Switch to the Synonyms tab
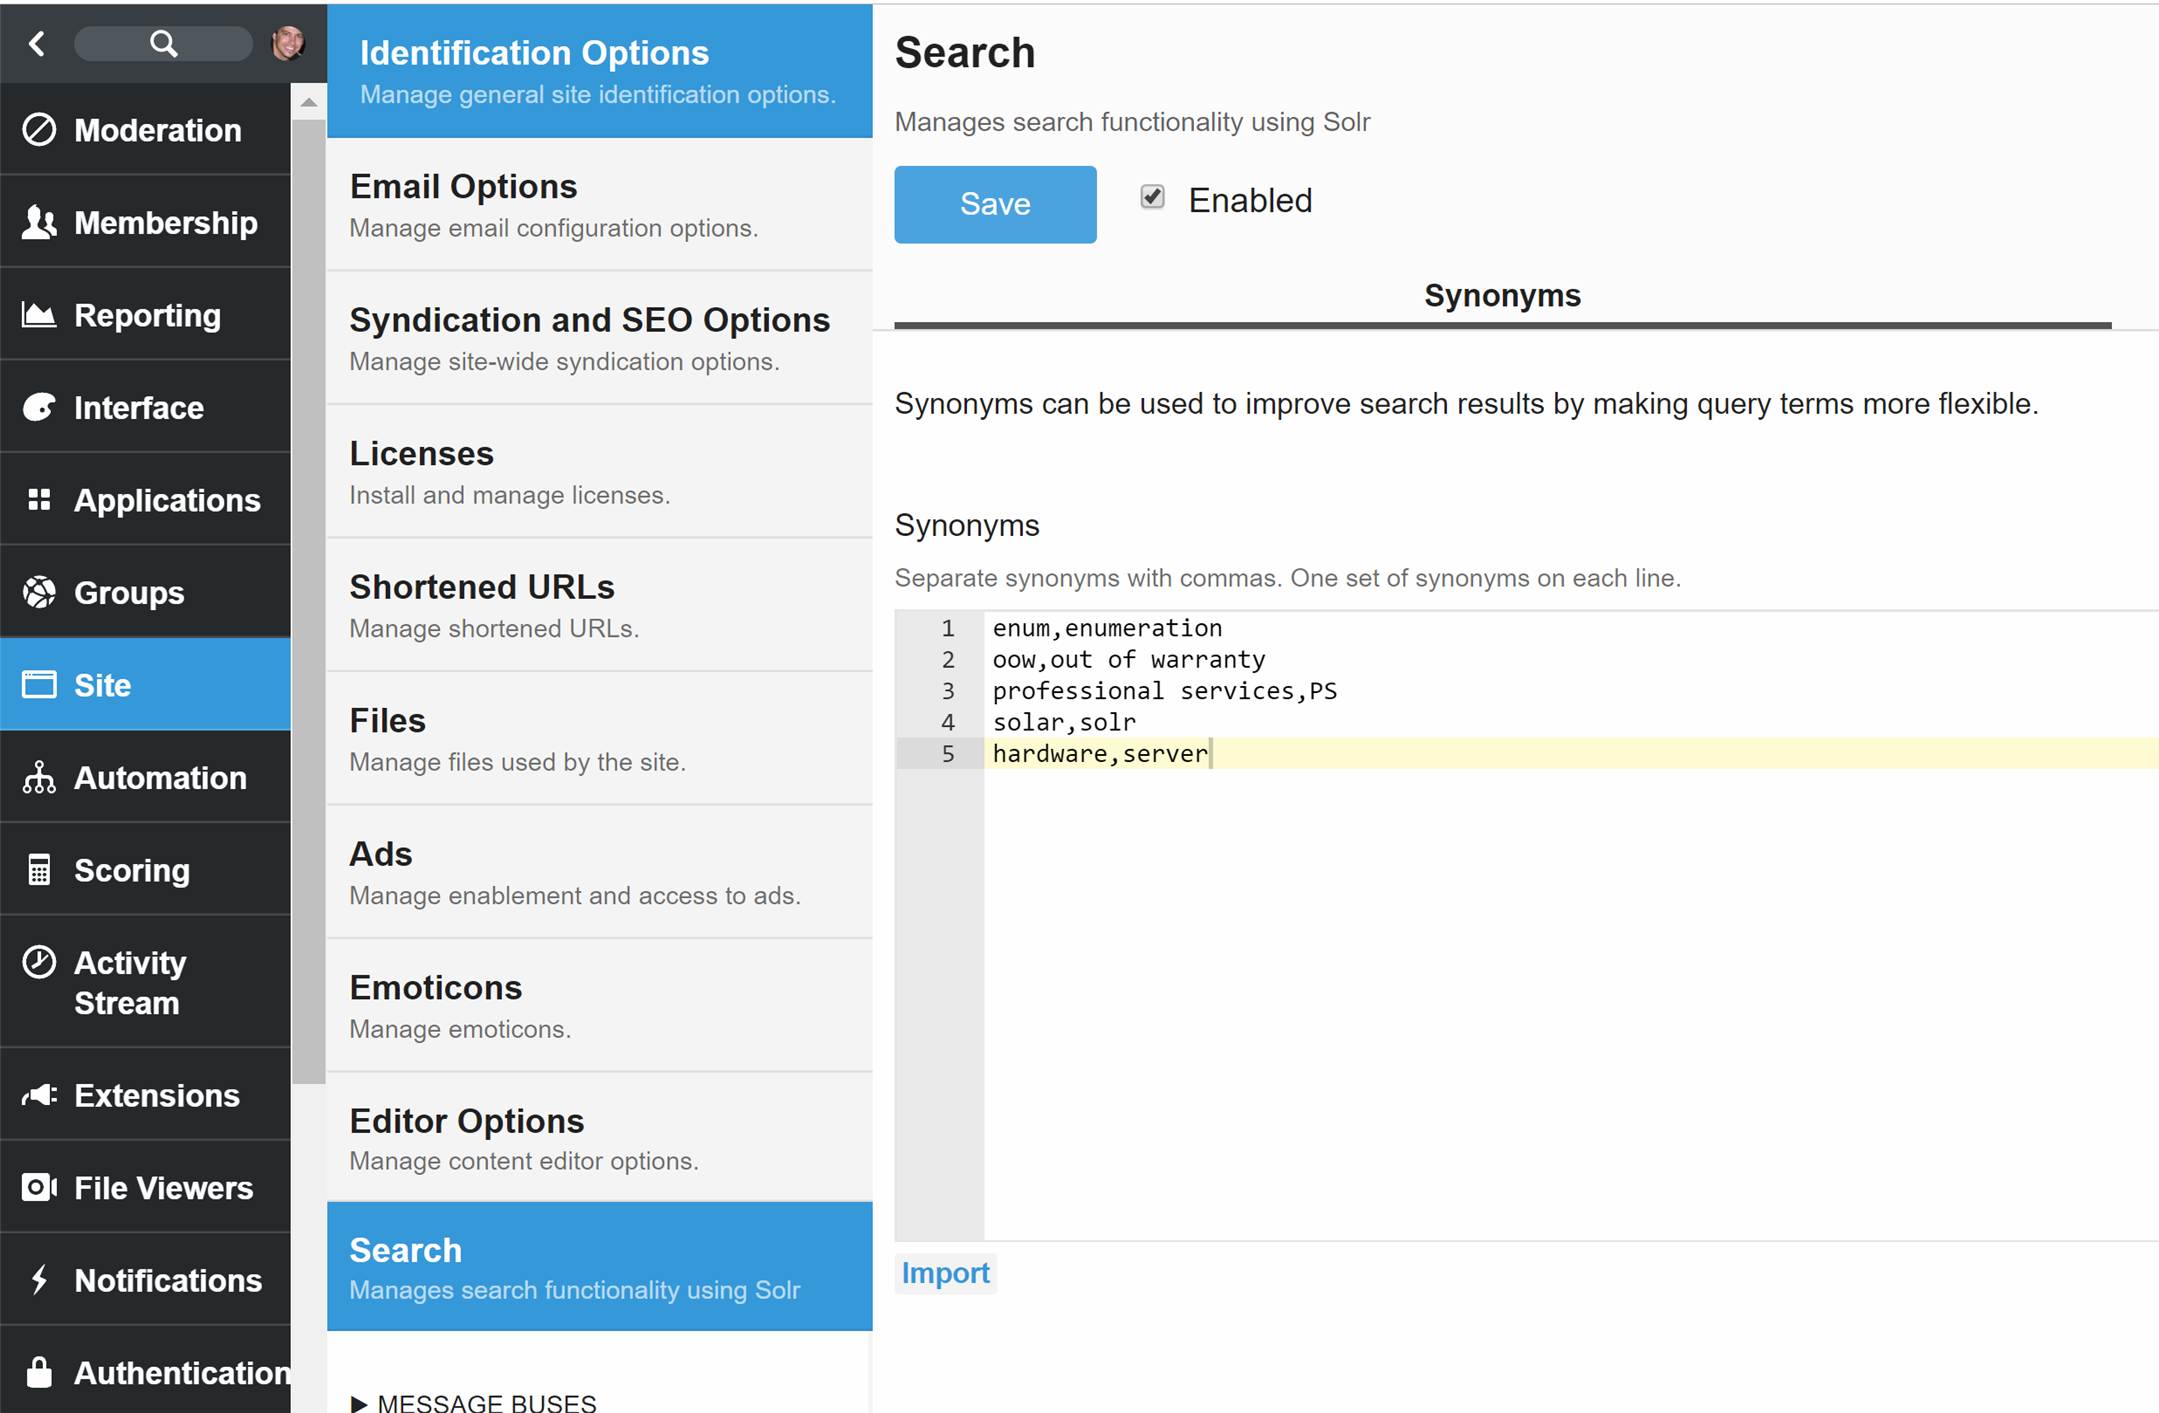This screenshot has width=2159, height=1413. (1502, 296)
